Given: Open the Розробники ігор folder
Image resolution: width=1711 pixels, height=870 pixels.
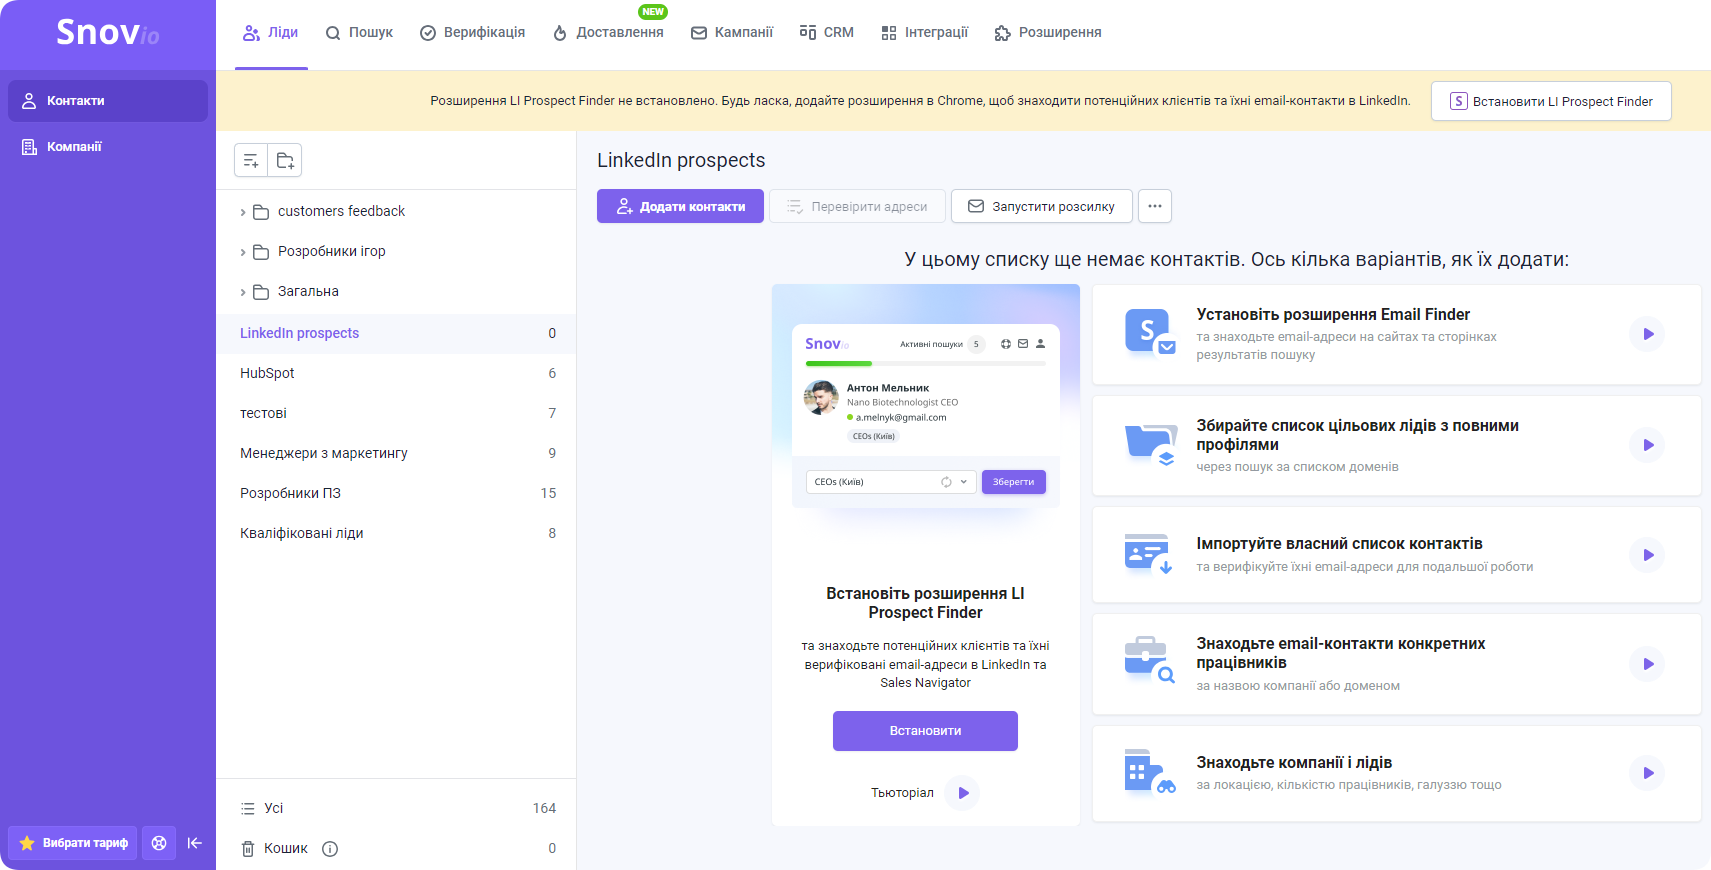Looking at the screenshot, I should pyautogui.click(x=331, y=251).
